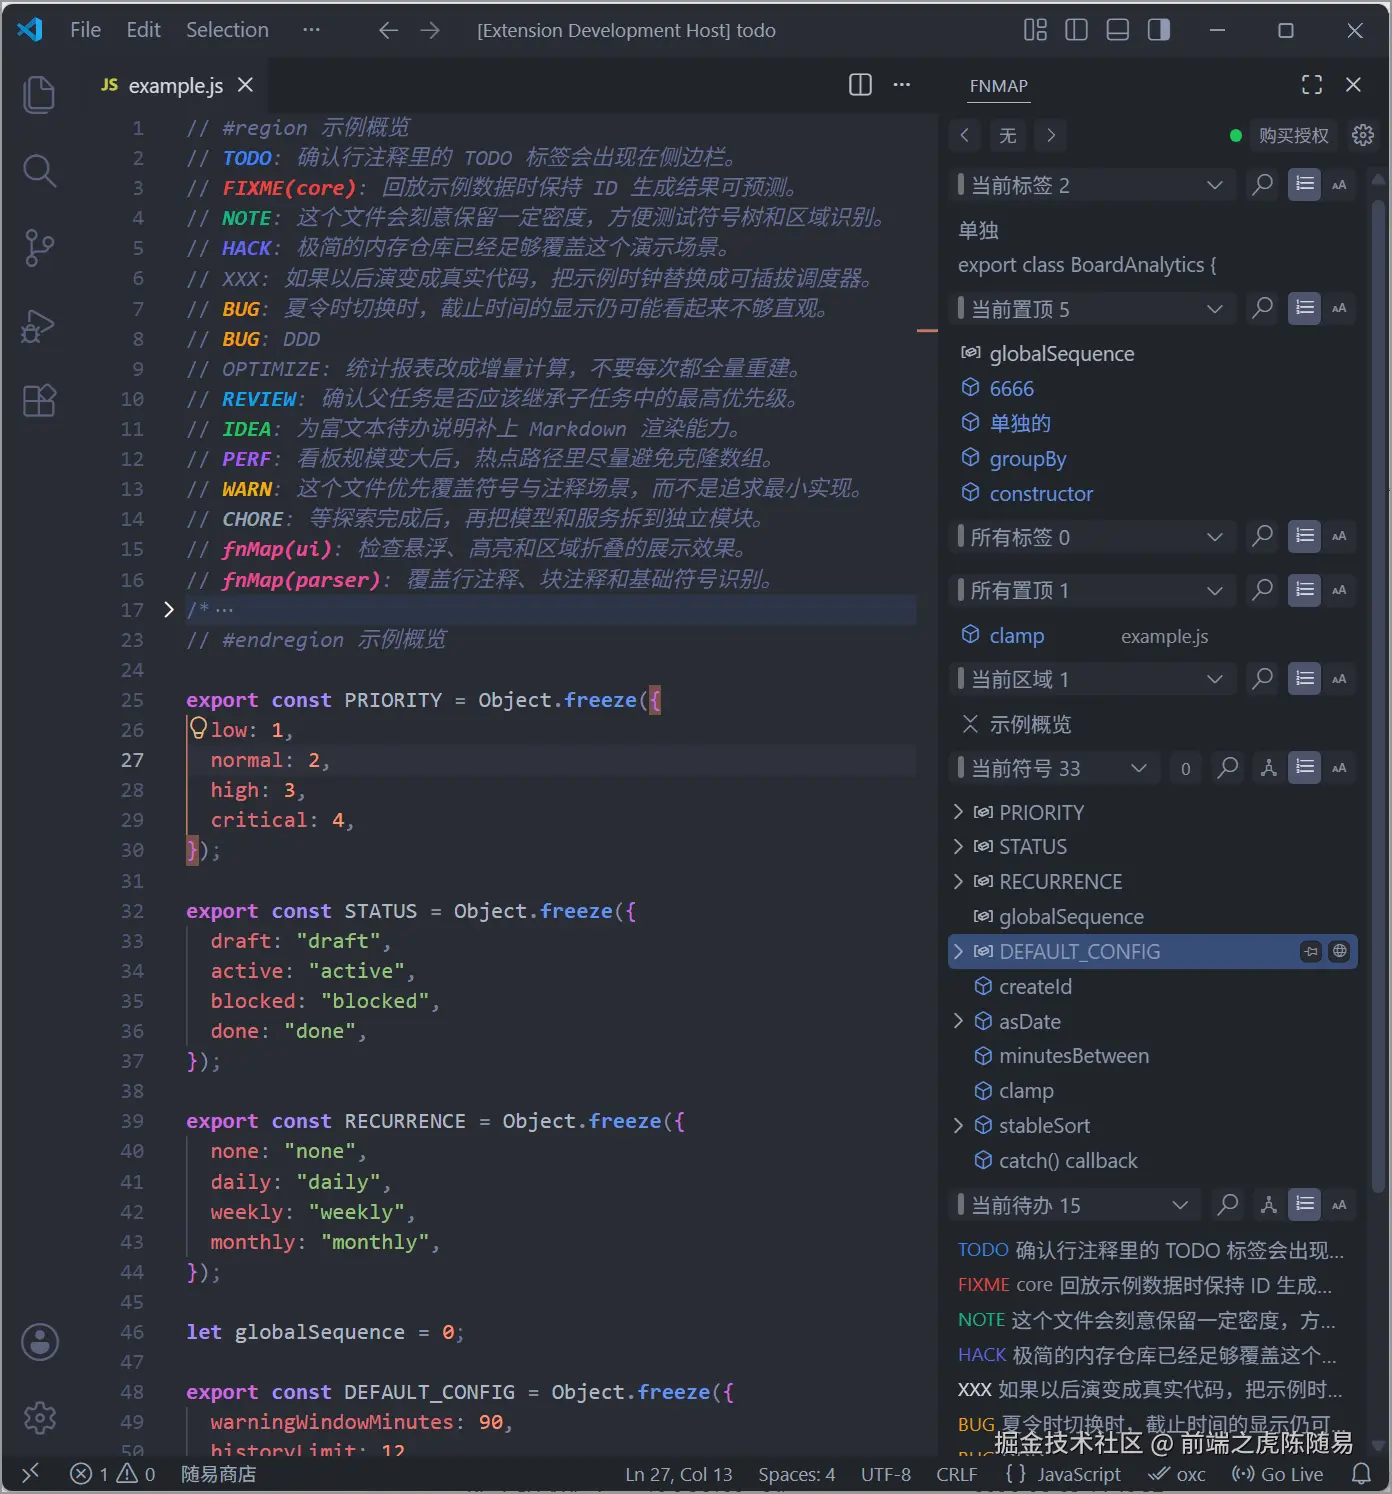Open the Edit menu

point(143,30)
